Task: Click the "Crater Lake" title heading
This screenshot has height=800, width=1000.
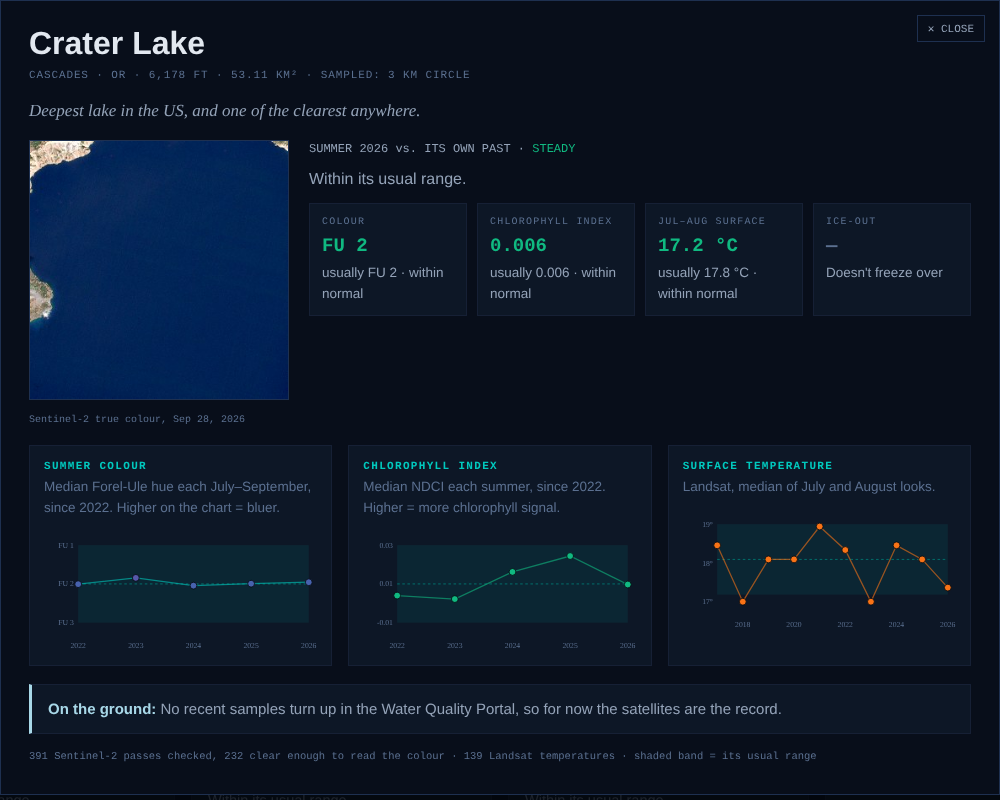Action: coord(117,43)
